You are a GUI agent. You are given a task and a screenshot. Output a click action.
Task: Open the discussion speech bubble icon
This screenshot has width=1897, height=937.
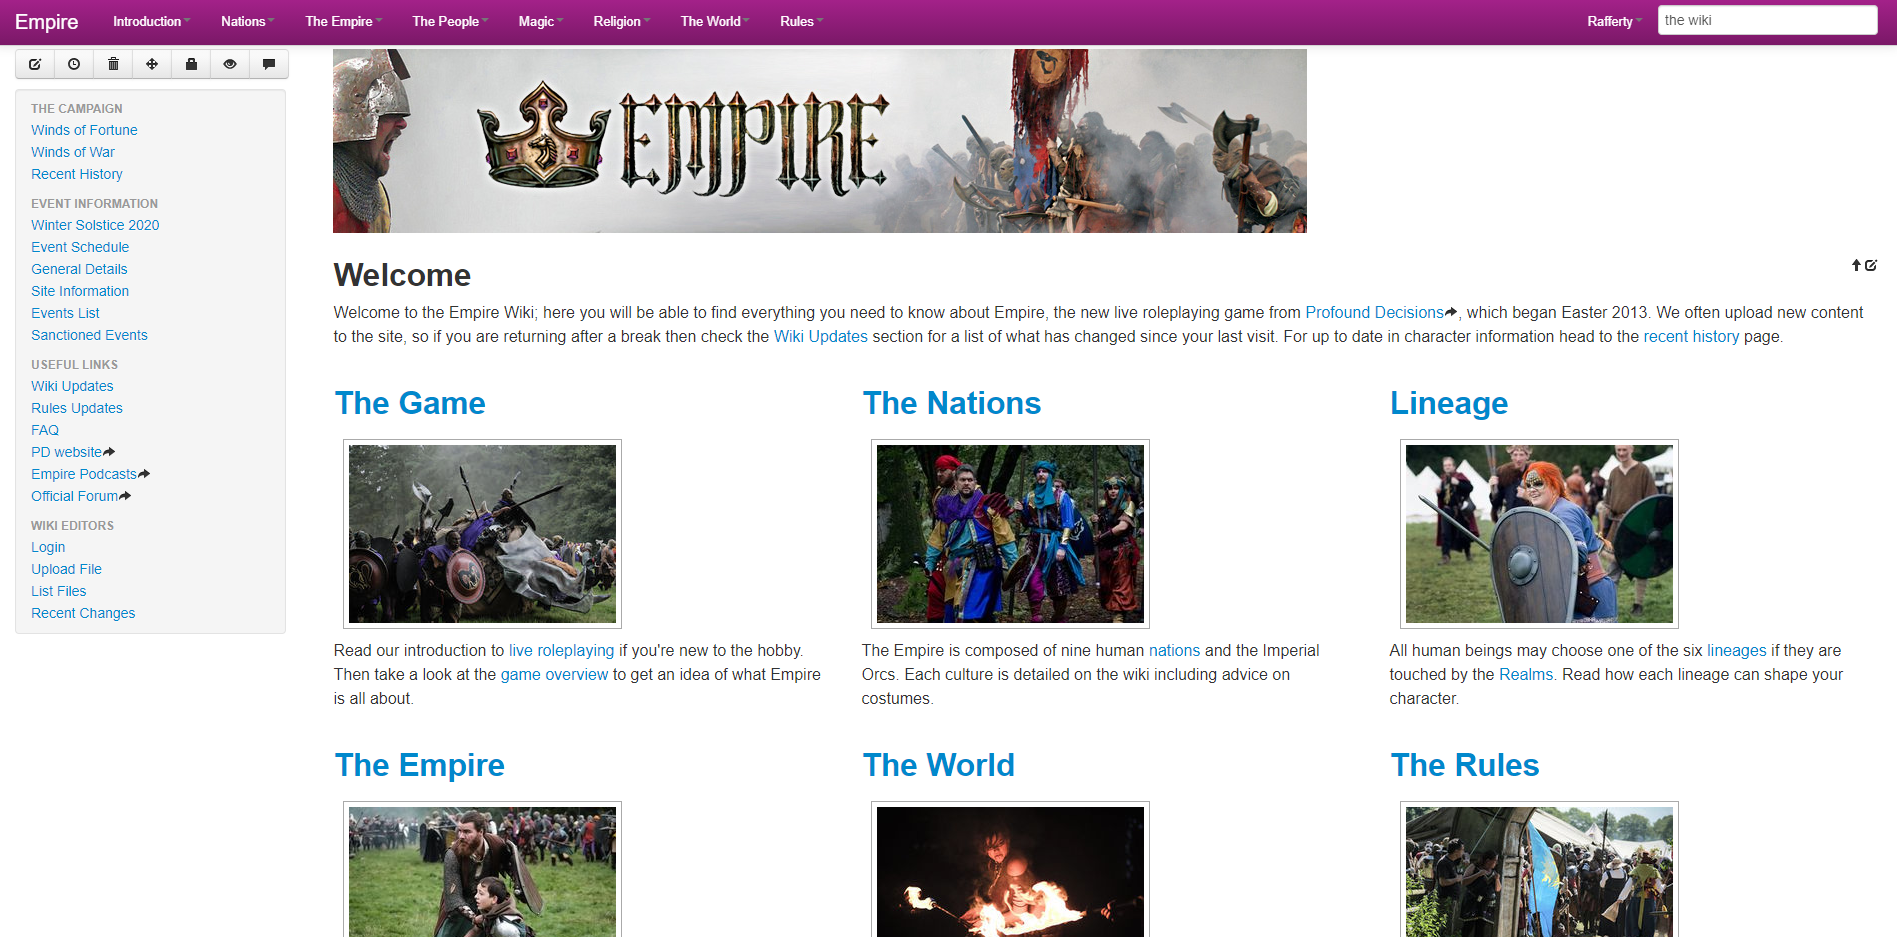(269, 64)
